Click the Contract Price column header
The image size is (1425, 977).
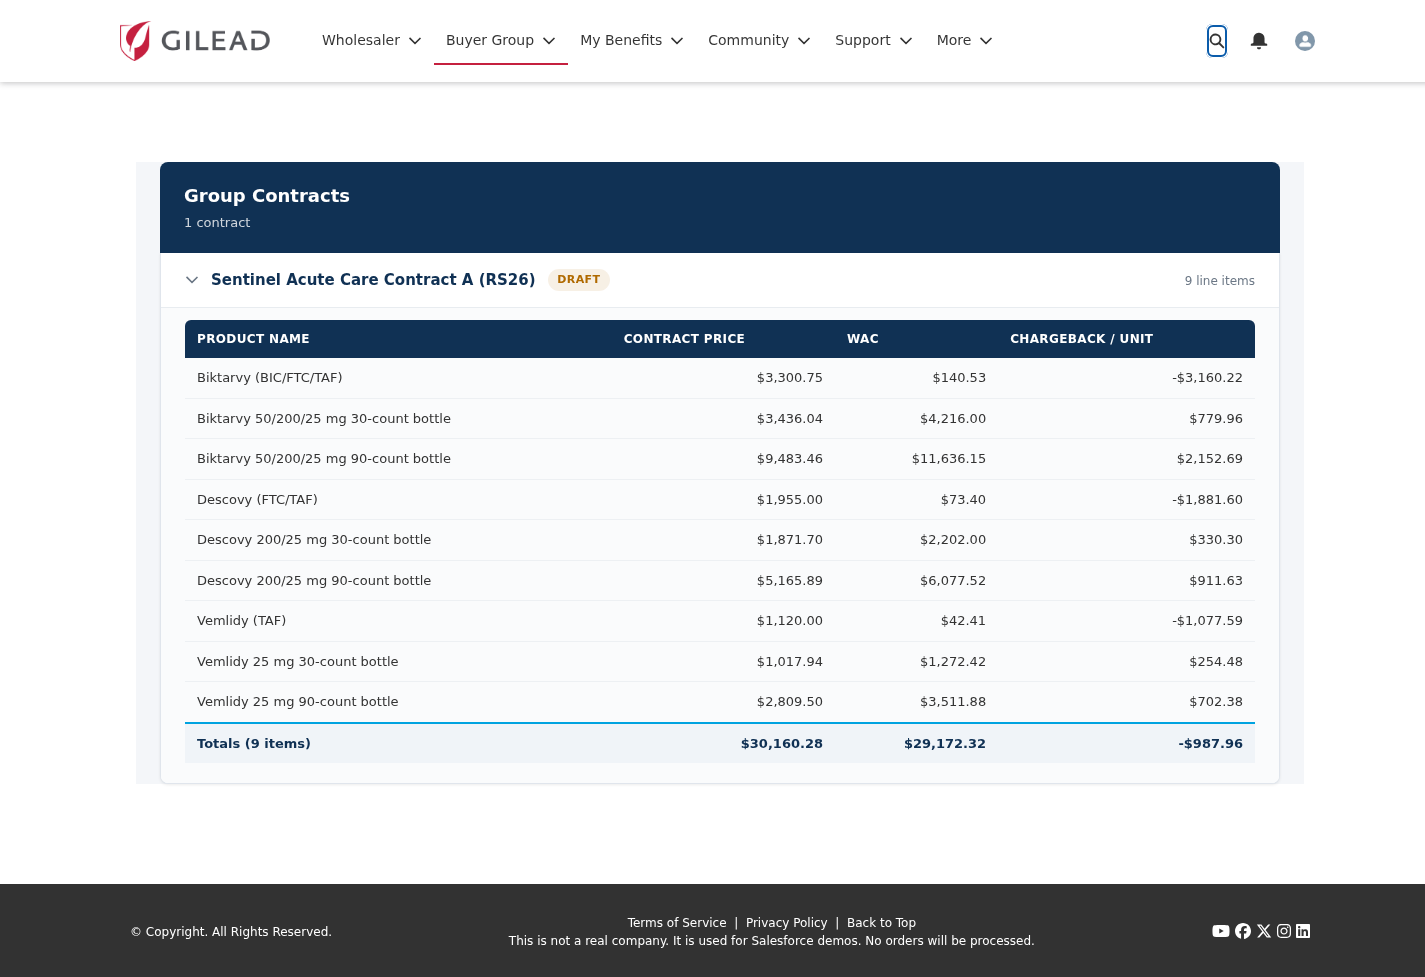click(x=684, y=339)
